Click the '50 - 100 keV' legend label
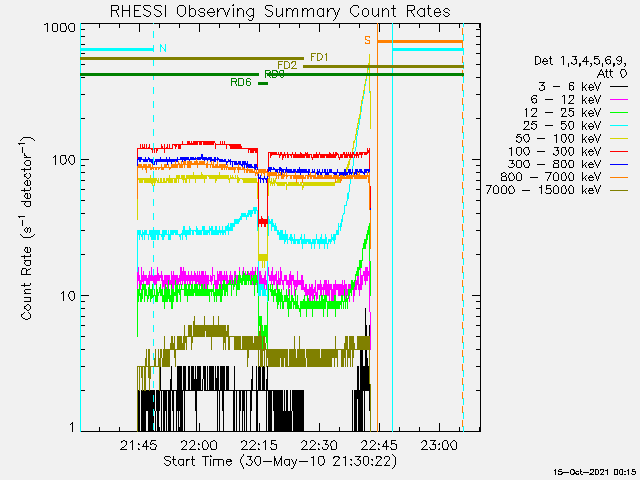 (558, 138)
